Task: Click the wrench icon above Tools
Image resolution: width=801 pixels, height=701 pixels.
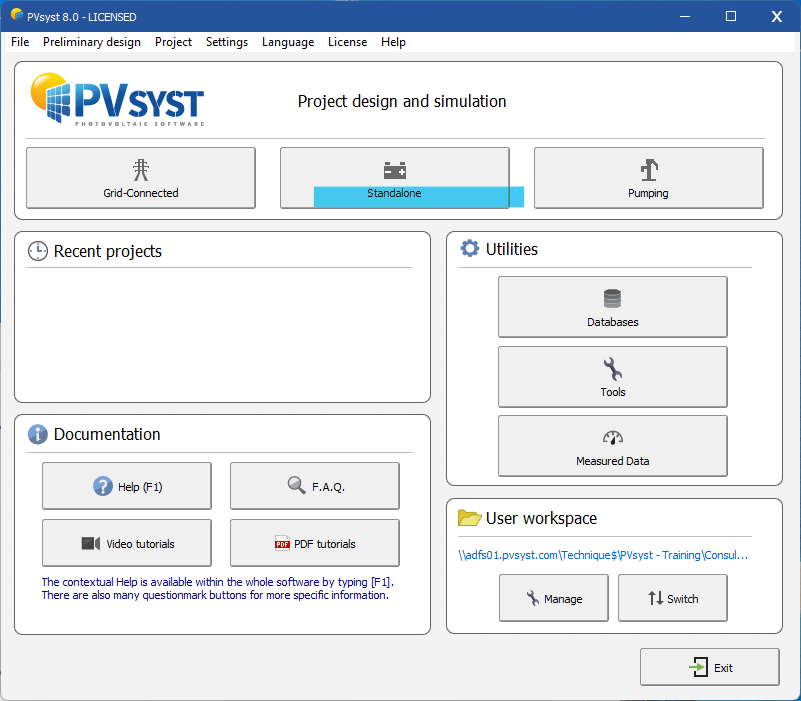Action: [x=612, y=369]
